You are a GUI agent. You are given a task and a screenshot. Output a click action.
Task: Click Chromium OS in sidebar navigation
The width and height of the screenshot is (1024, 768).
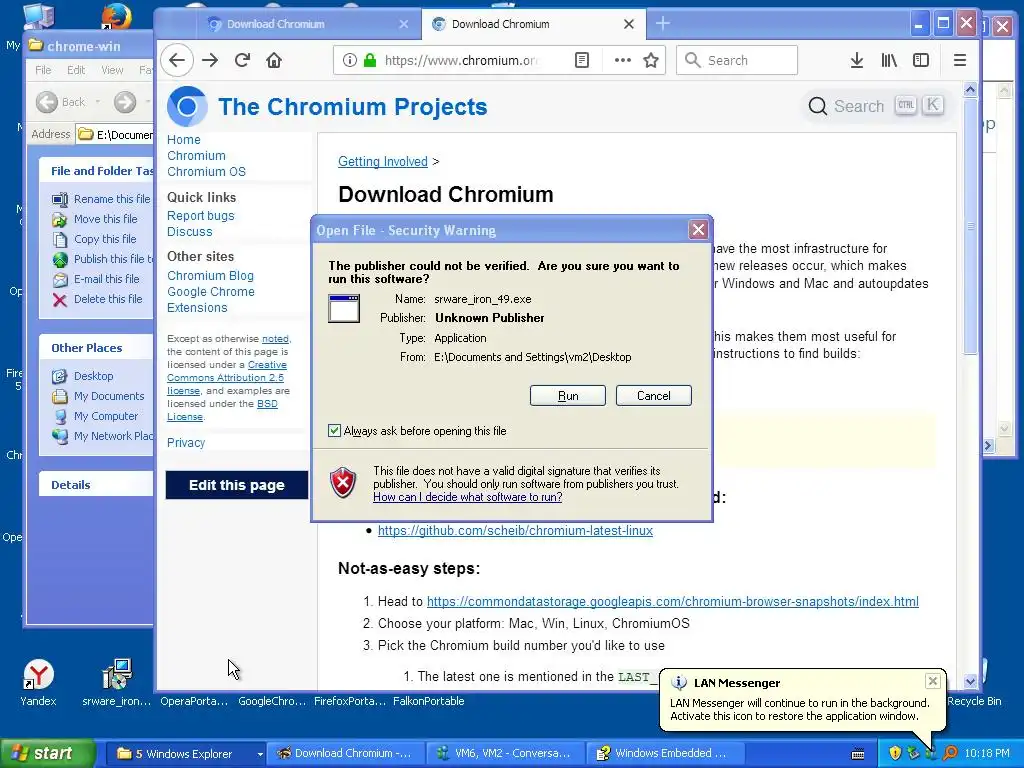(206, 172)
